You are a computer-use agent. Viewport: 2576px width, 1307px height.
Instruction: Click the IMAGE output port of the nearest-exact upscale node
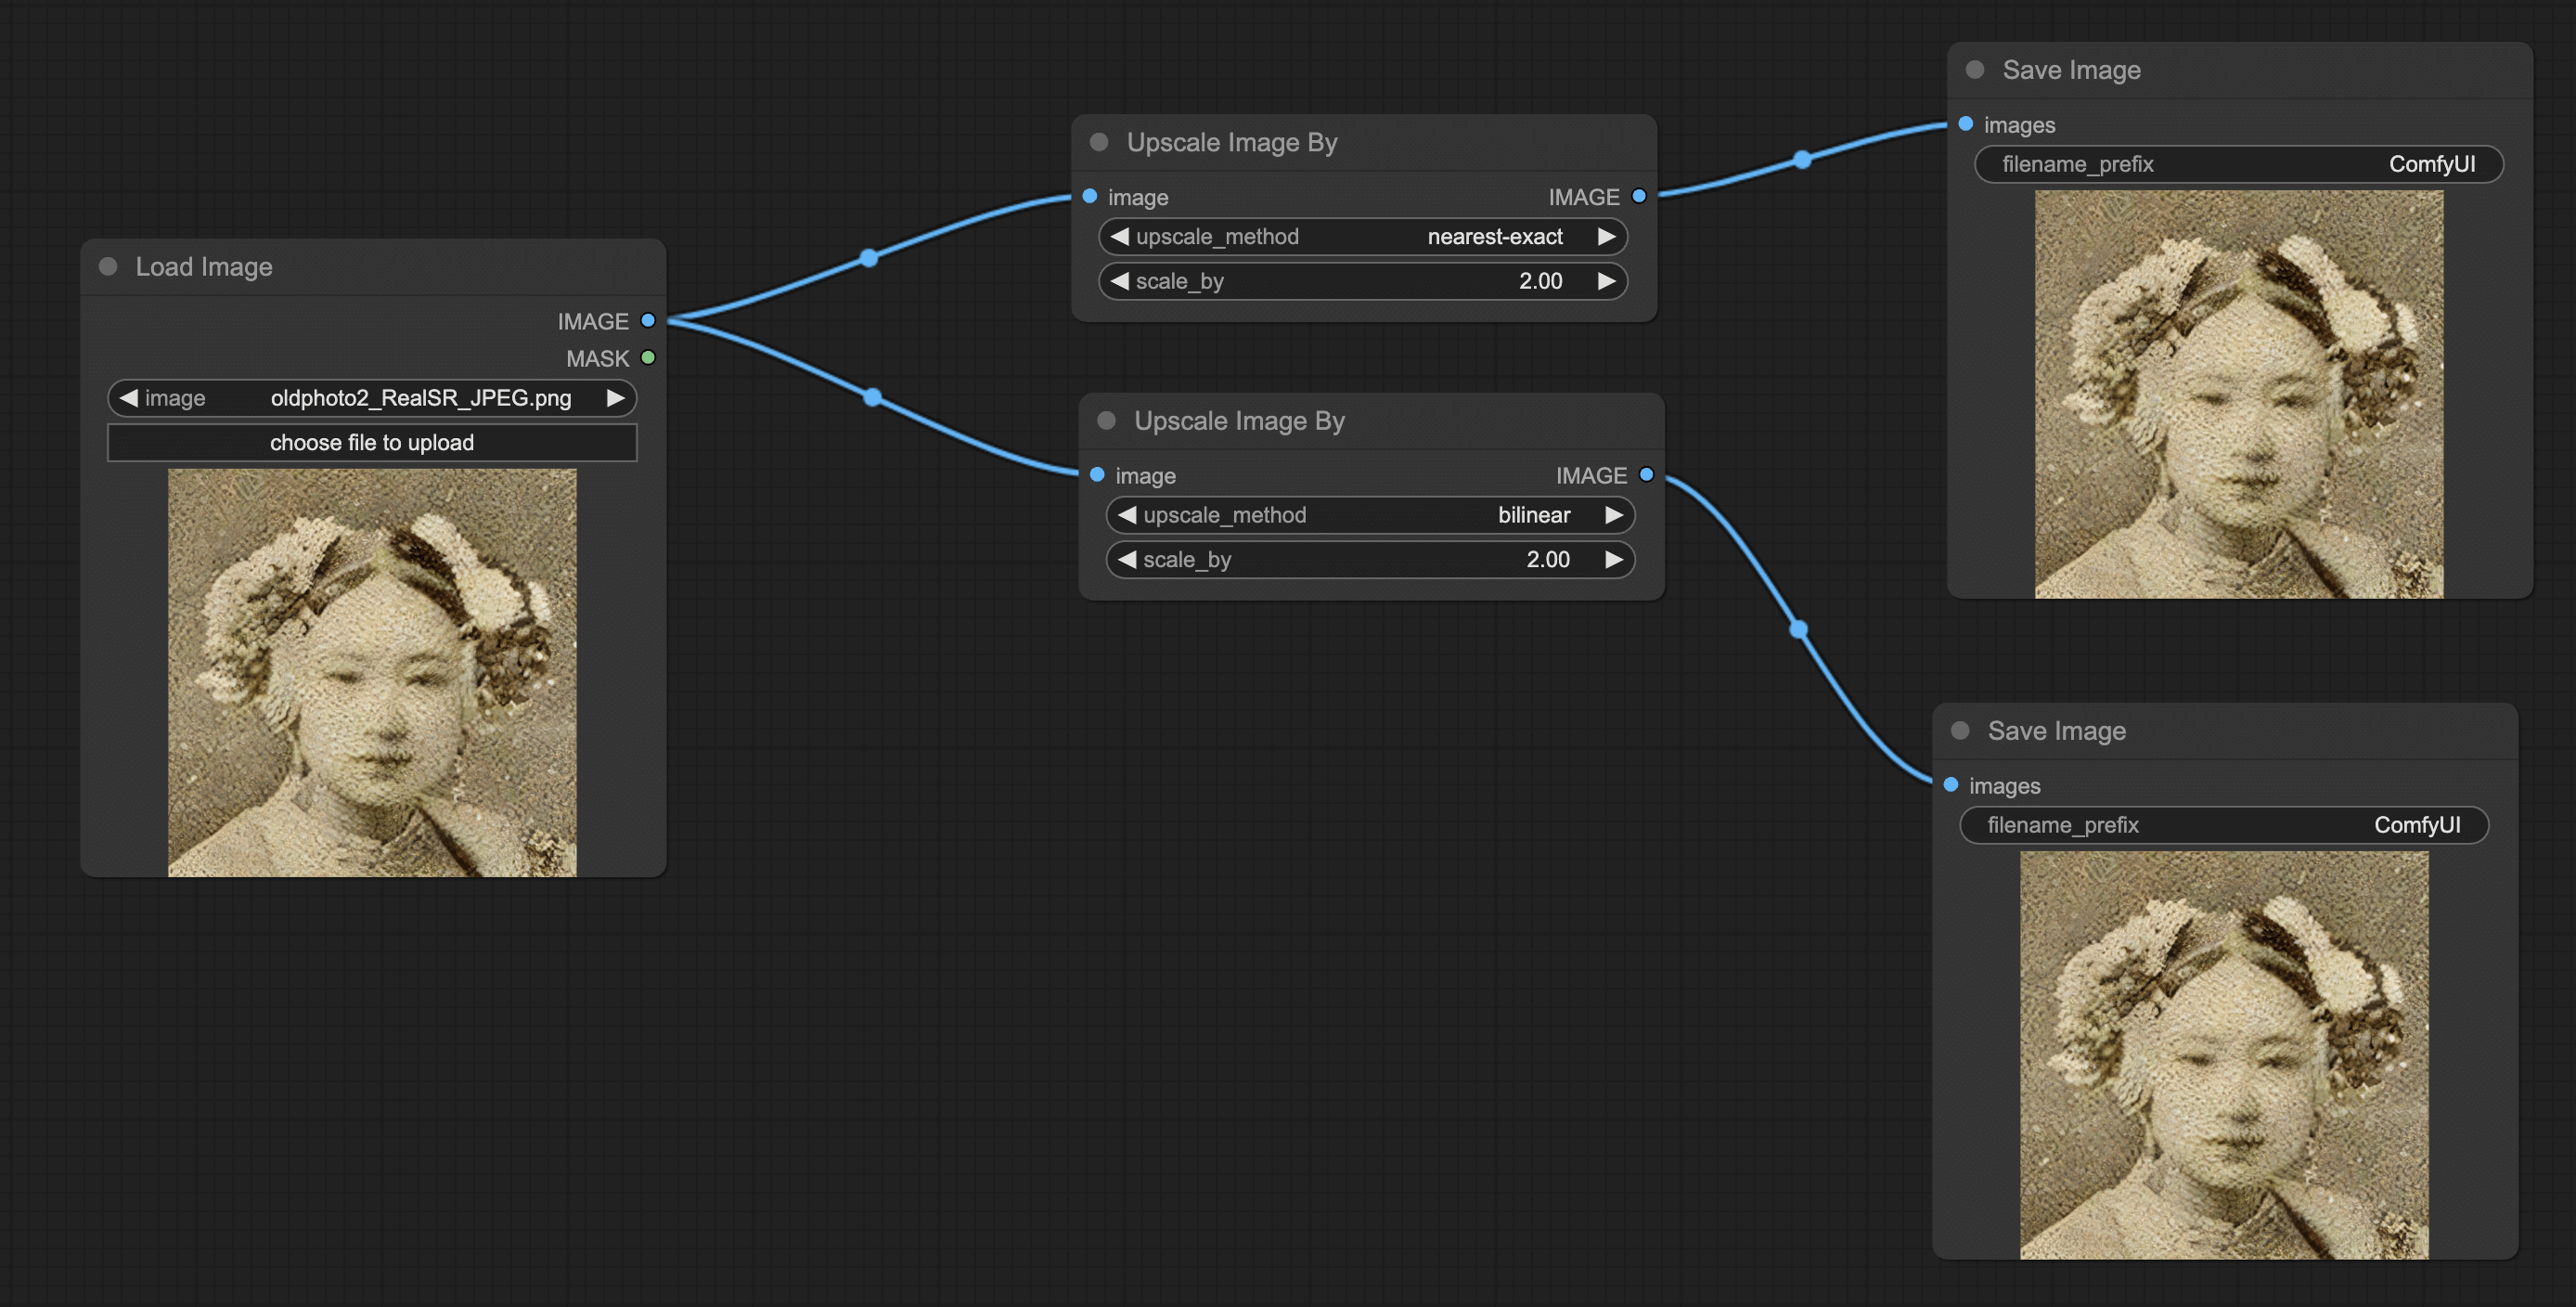pyautogui.click(x=1639, y=197)
